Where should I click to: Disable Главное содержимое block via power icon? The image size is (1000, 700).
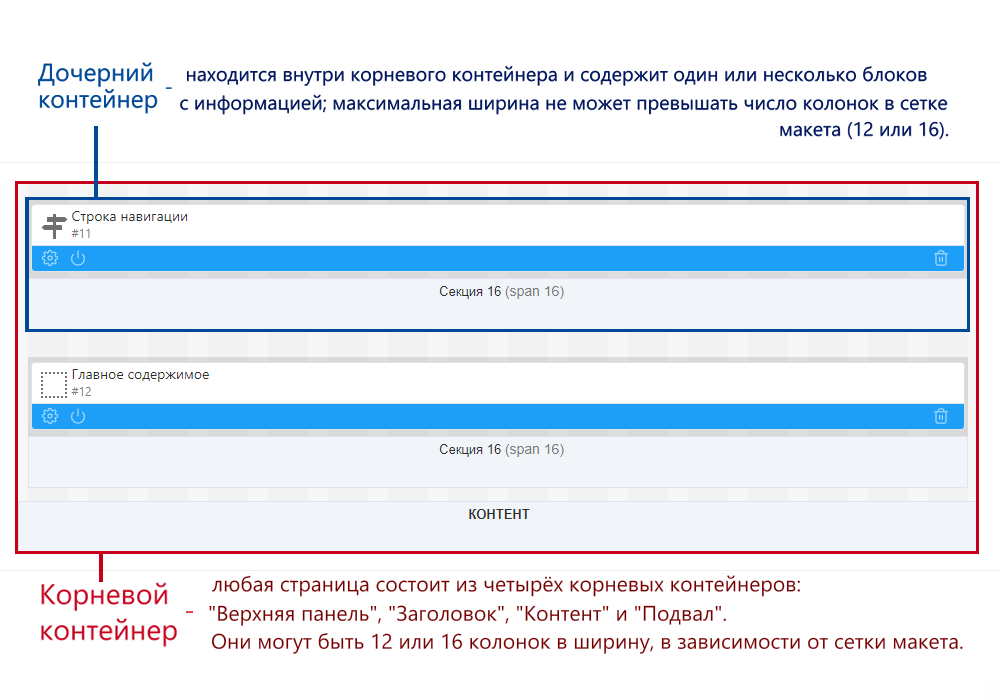[78, 416]
